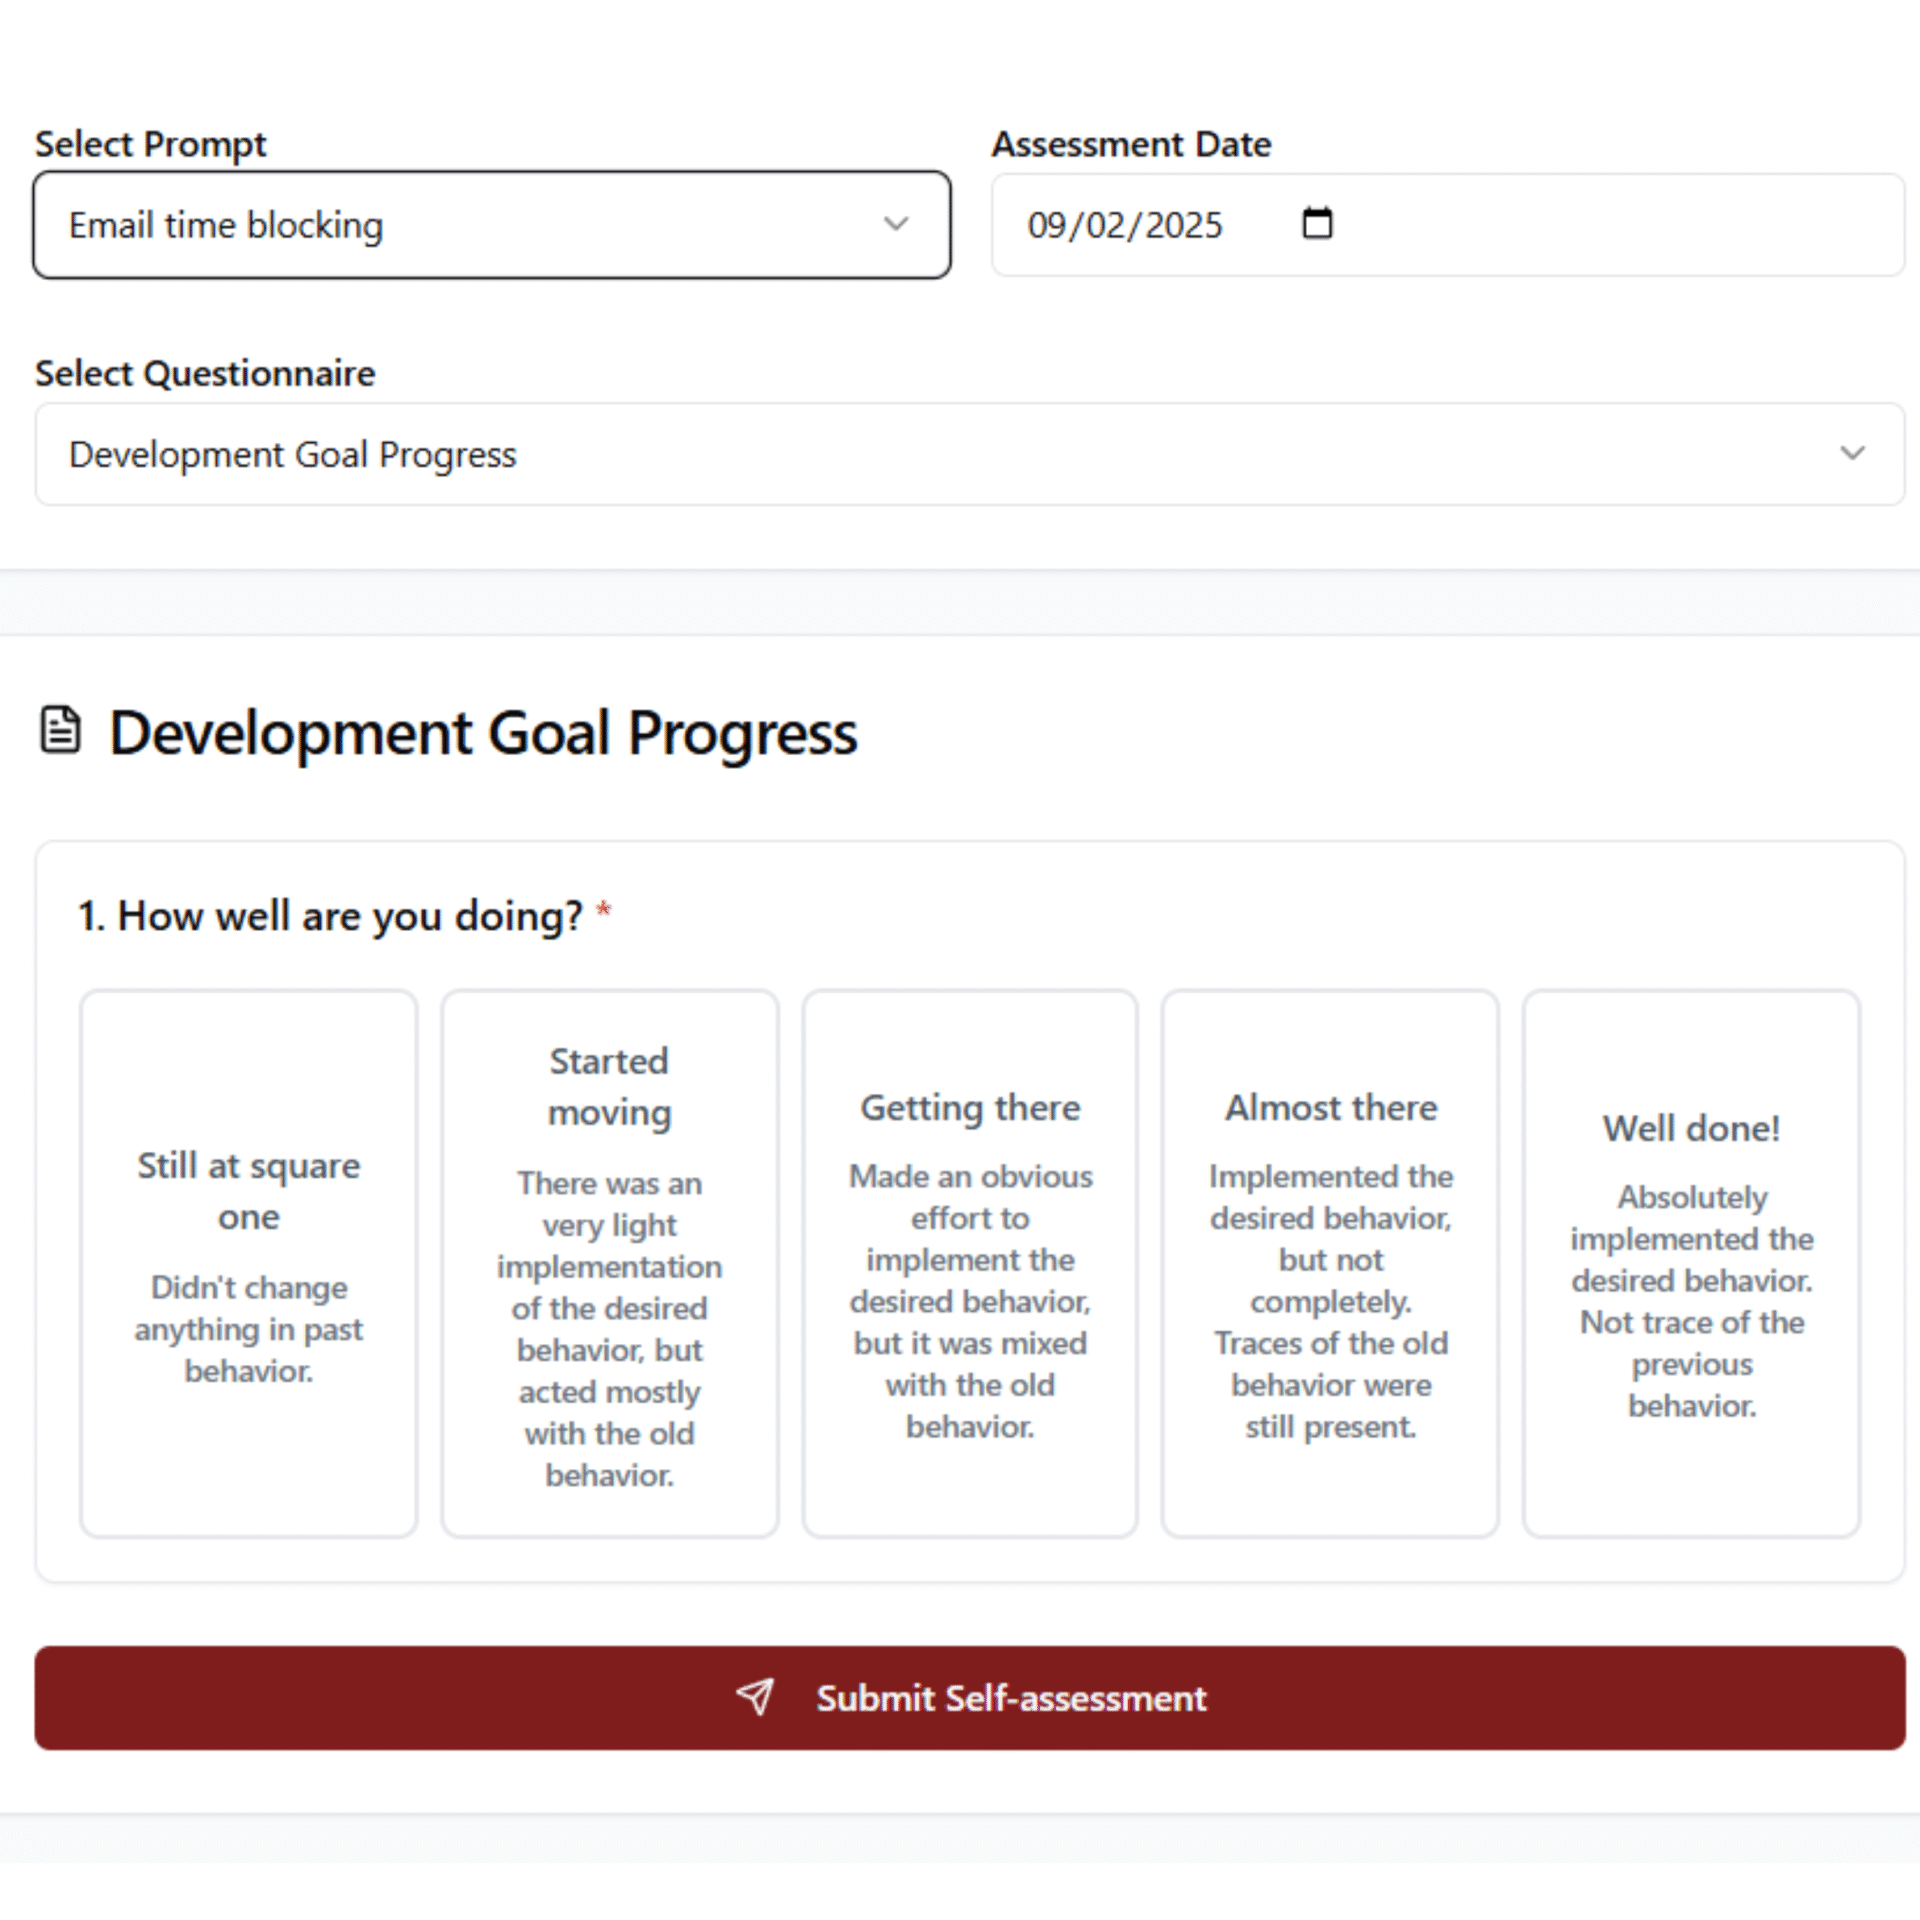
Task: Click the chevron arrow in the questionnaire dropdown
Action: [x=1852, y=454]
